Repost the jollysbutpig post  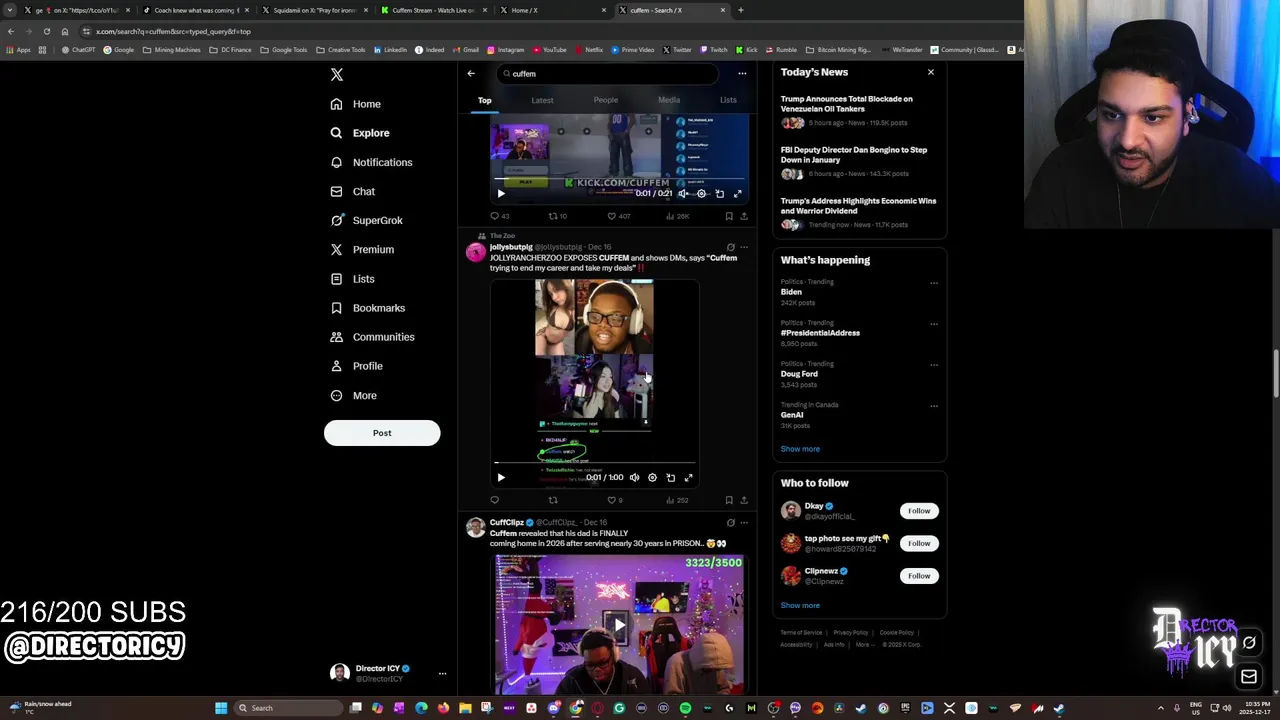553,500
